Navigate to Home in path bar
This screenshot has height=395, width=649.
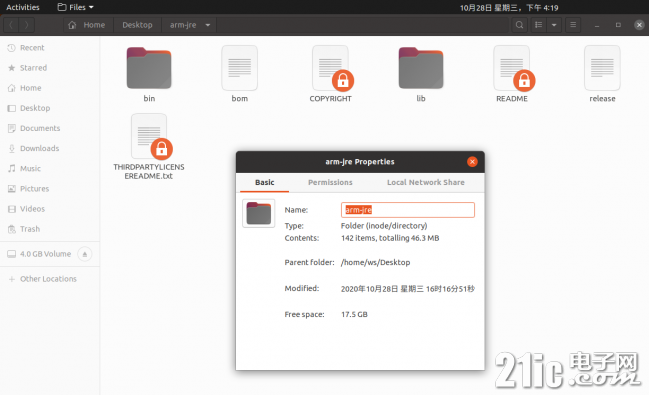[87, 25]
